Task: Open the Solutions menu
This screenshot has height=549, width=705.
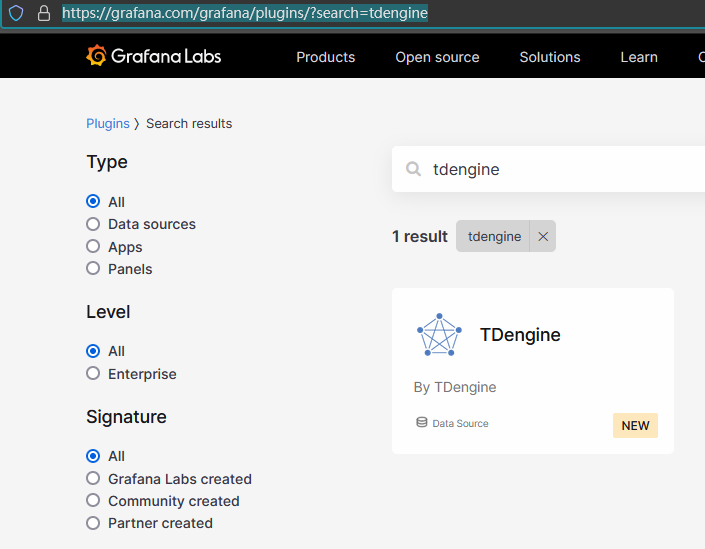Action: 549,57
